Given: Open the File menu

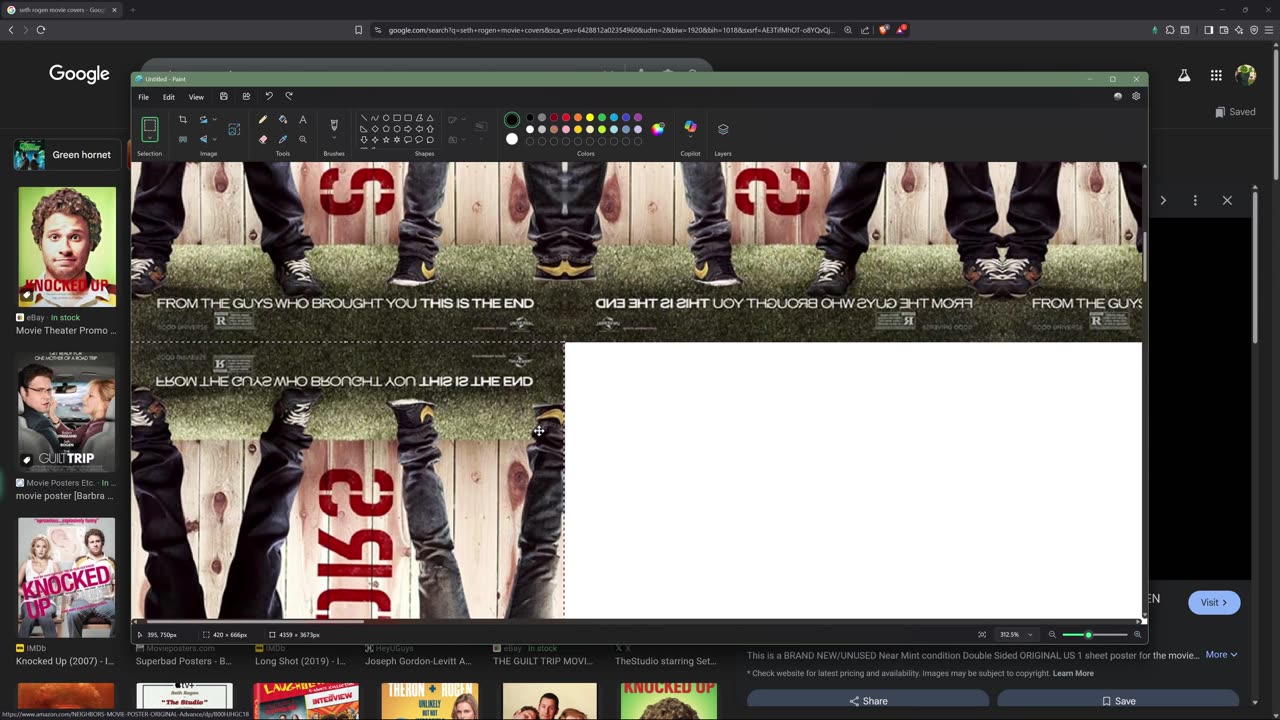Looking at the screenshot, I should point(143,97).
